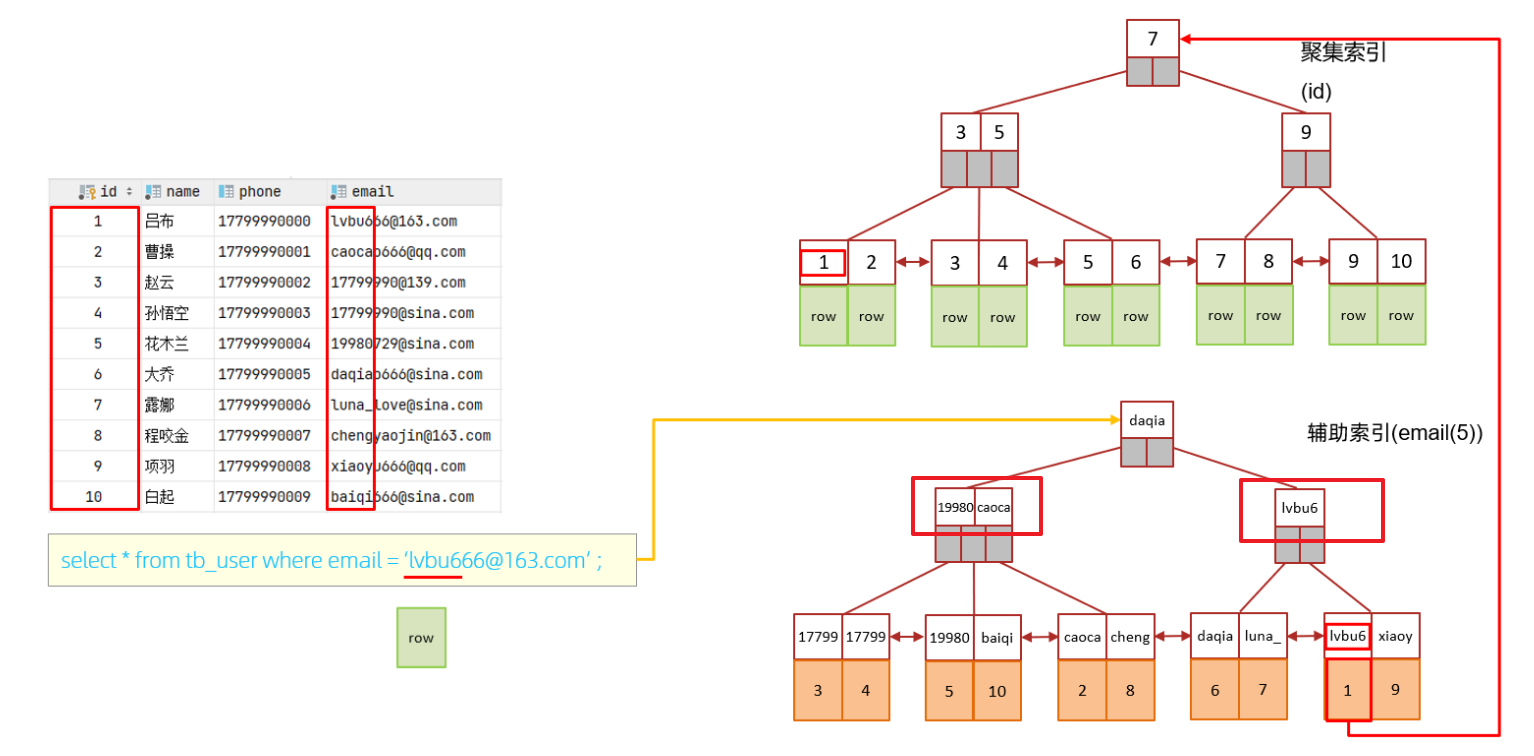Click root node 7 of the clustered index tree
1534x756 pixels.
(1153, 39)
